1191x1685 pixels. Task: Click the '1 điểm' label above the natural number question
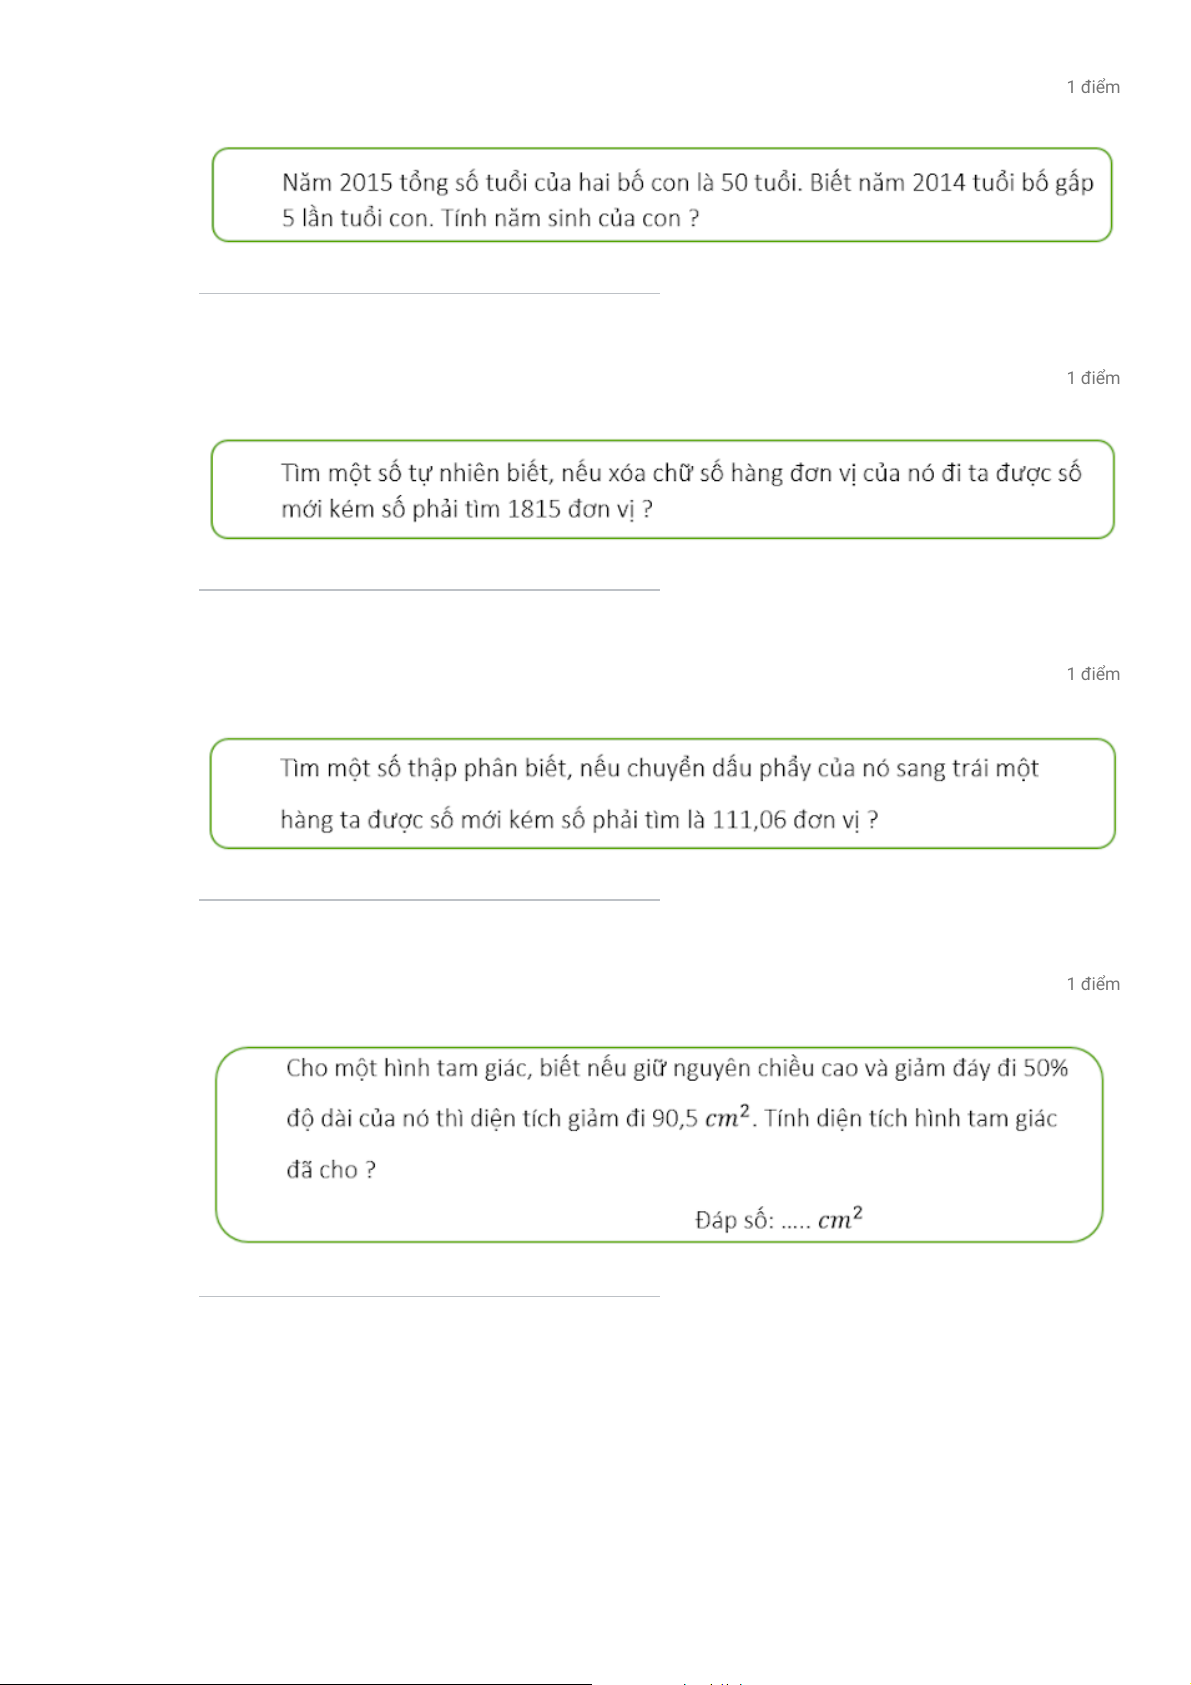1093,378
